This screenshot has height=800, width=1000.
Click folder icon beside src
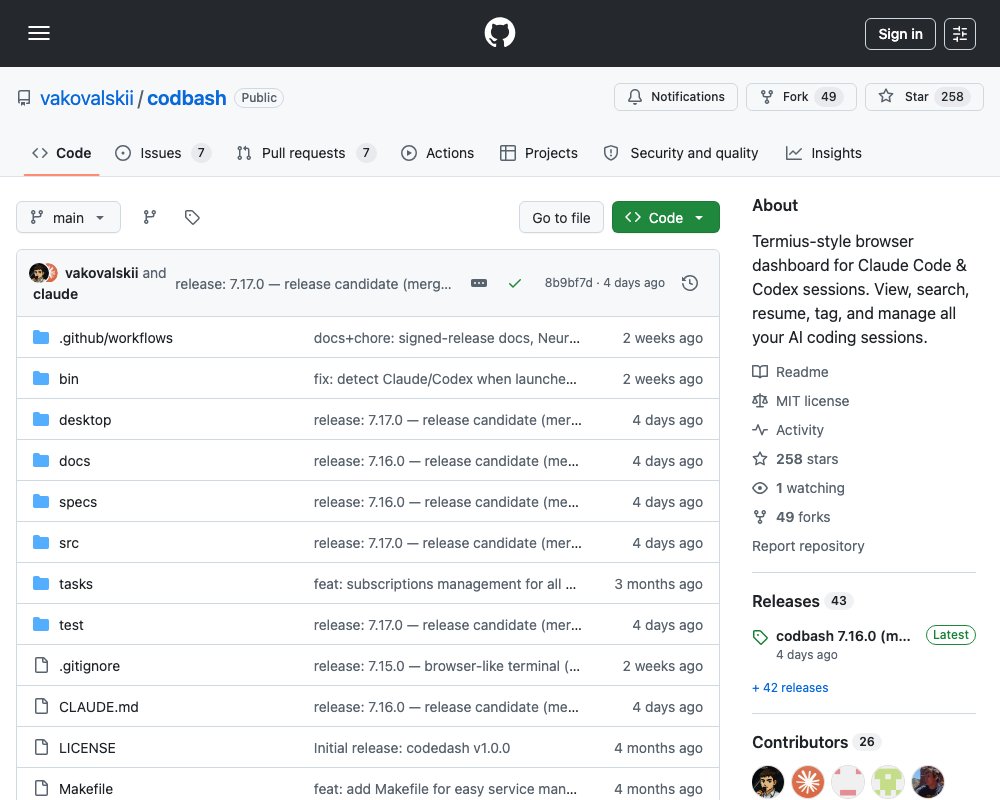pyautogui.click(x=41, y=542)
